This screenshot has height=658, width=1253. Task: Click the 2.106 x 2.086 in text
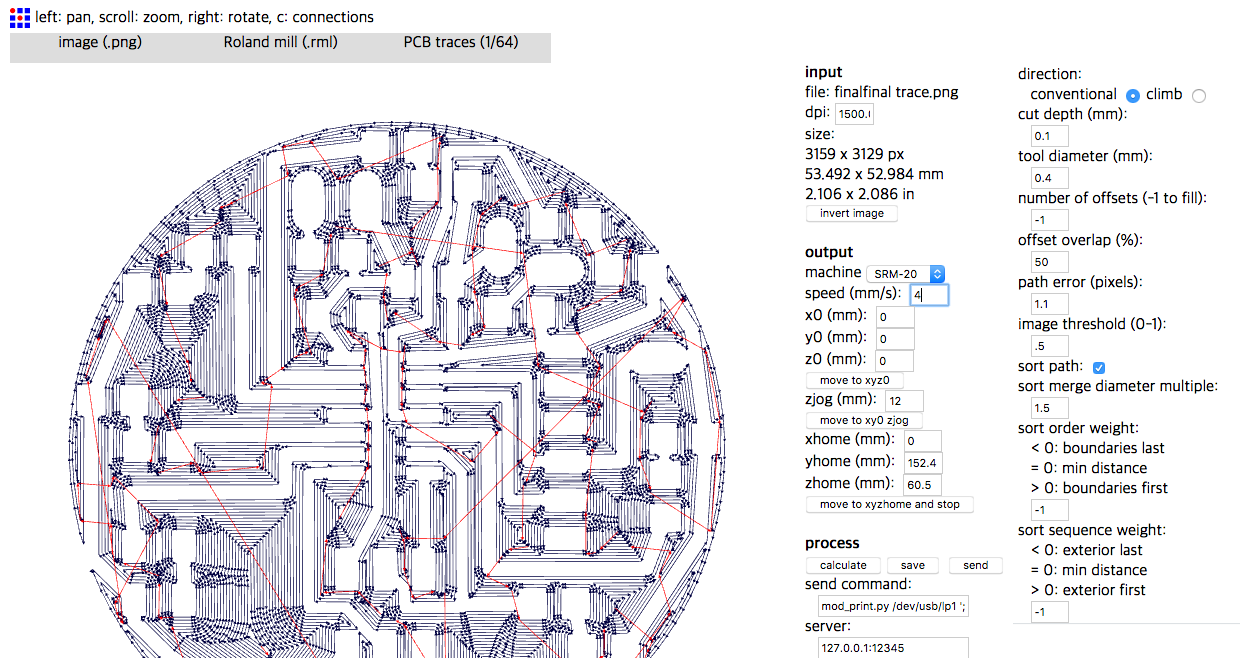click(x=860, y=194)
